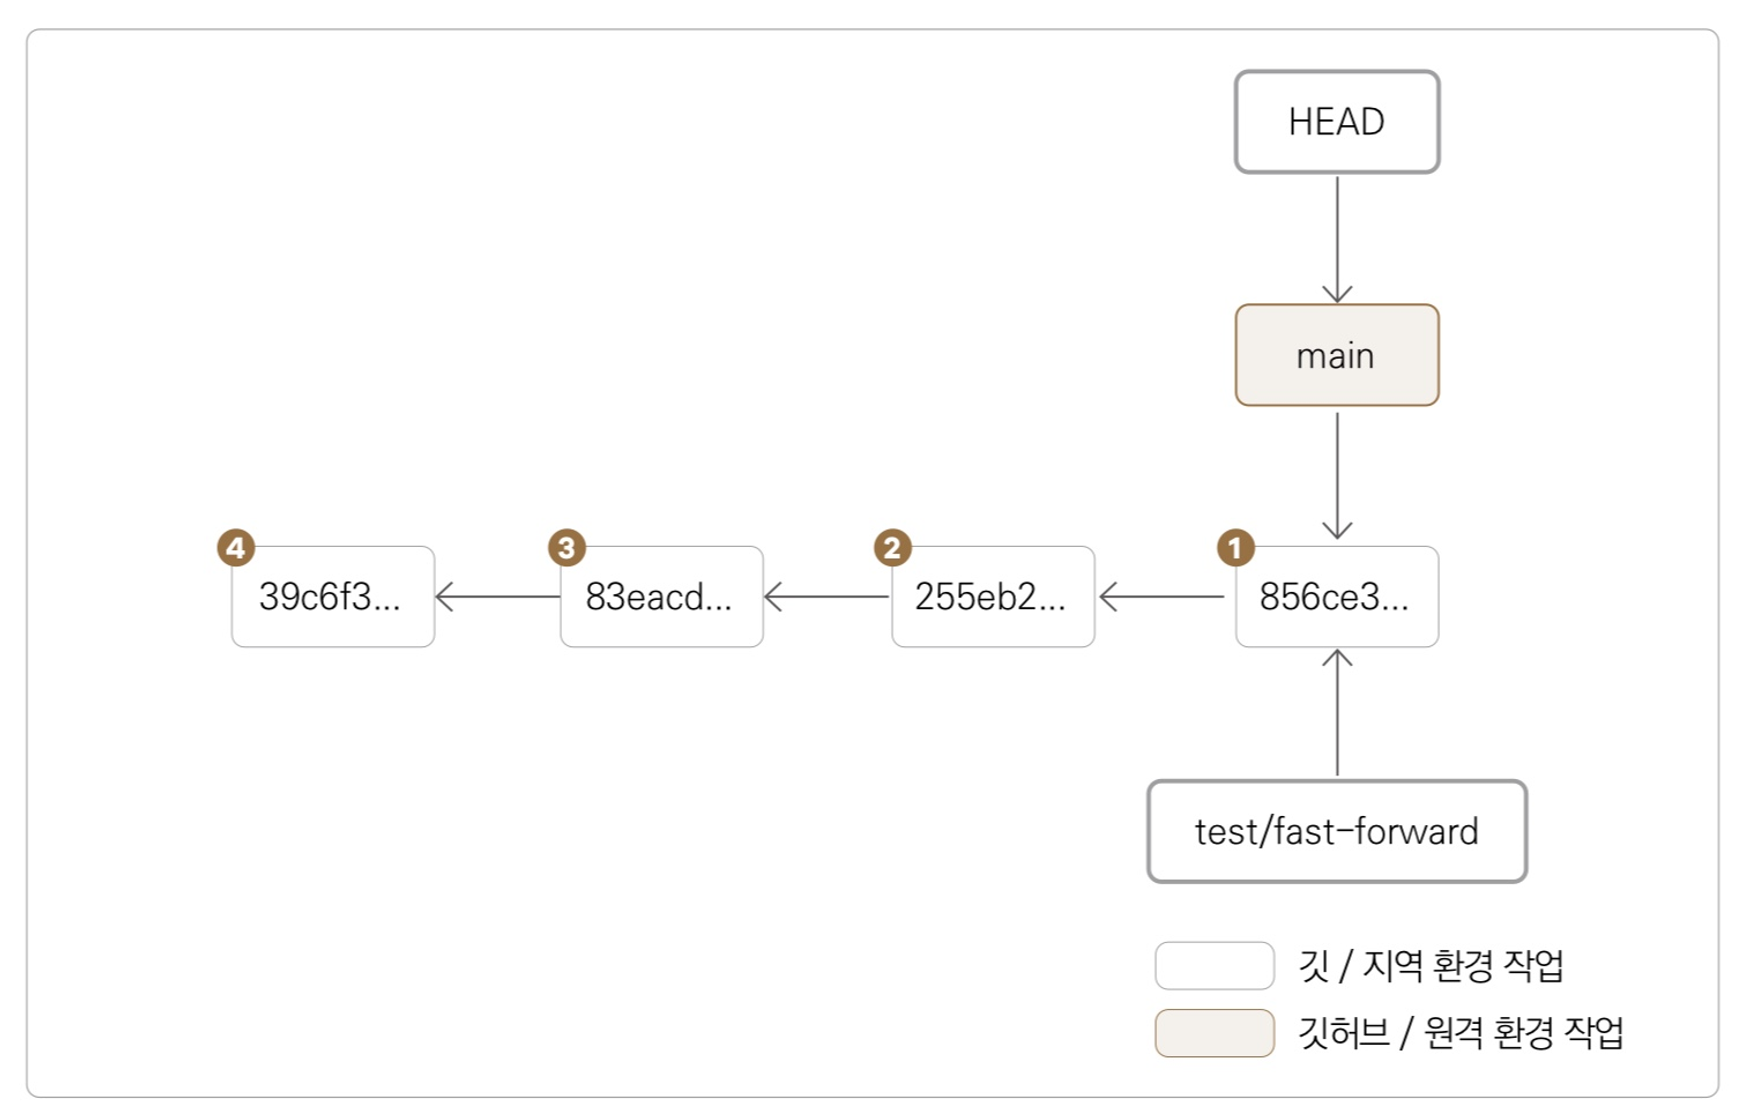The image size is (1750, 1119).
Task: Click the arrow from main to 856ce3
Action: tap(1337, 475)
